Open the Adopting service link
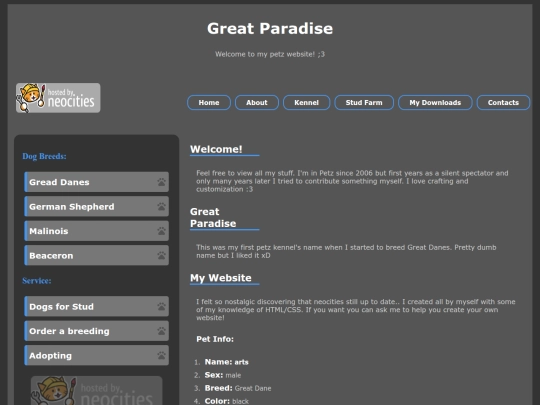The height and width of the screenshot is (405, 540). [96, 355]
